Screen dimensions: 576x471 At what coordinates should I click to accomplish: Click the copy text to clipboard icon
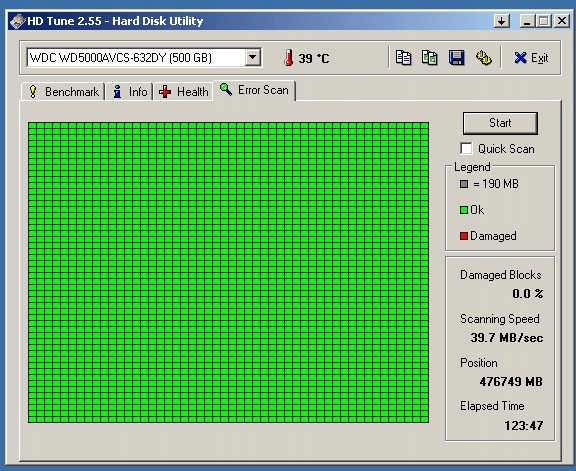click(x=403, y=58)
